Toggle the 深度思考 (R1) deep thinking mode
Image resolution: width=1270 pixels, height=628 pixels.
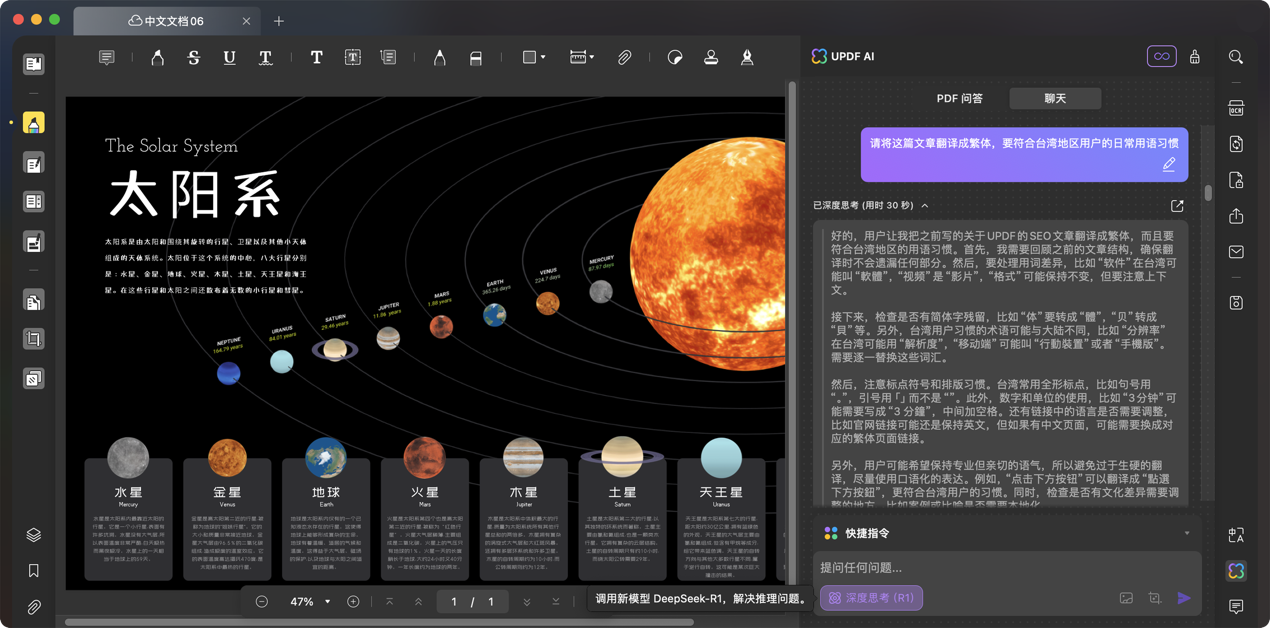(x=871, y=598)
